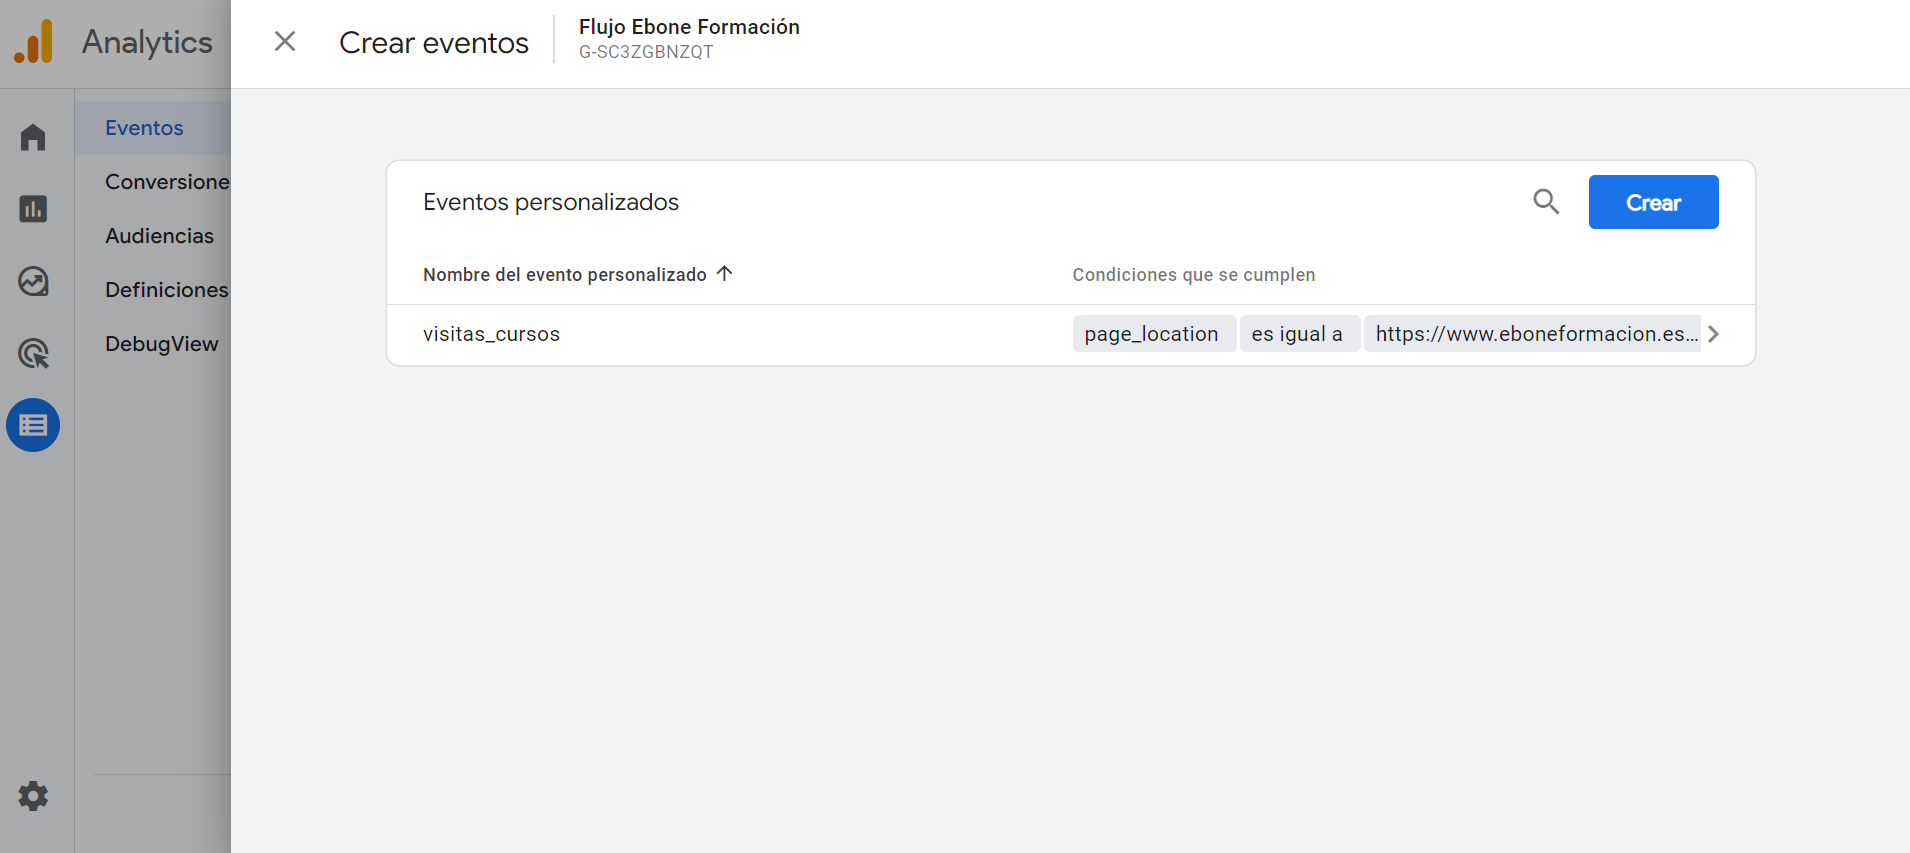The width and height of the screenshot is (1910, 853).
Task: Click the Google Analytics logo
Action: pos(34,42)
